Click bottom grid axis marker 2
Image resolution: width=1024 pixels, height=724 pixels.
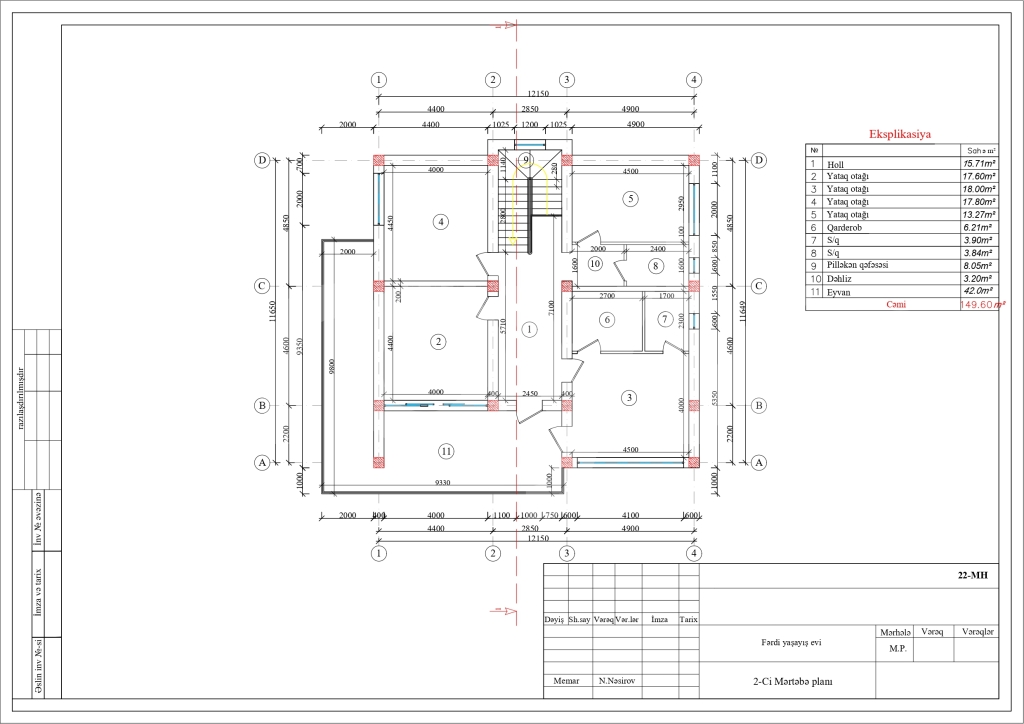pyautogui.click(x=492, y=553)
